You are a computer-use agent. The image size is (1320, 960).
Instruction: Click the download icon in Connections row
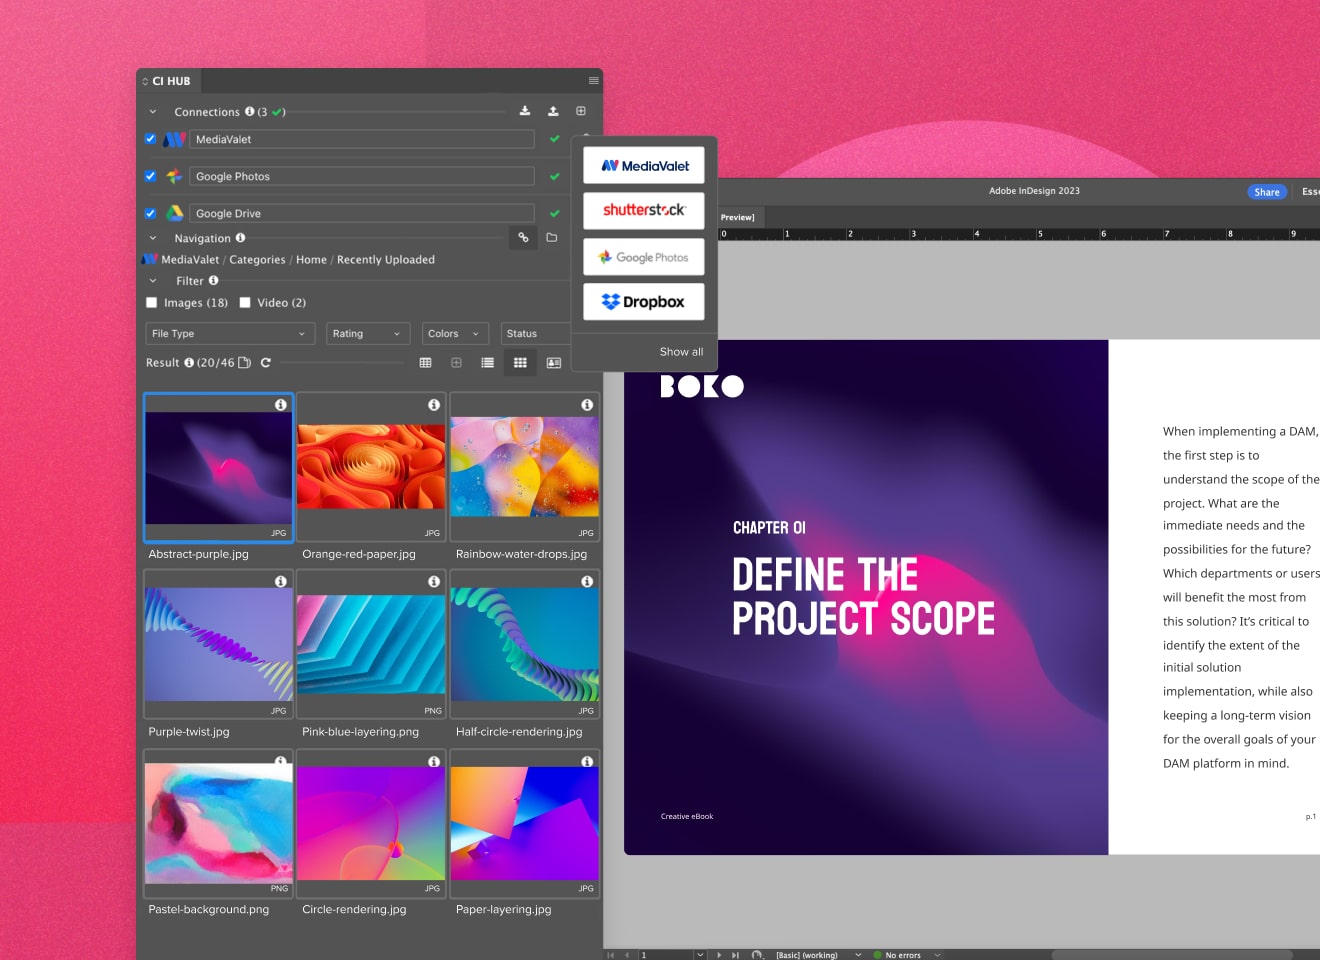pos(525,111)
